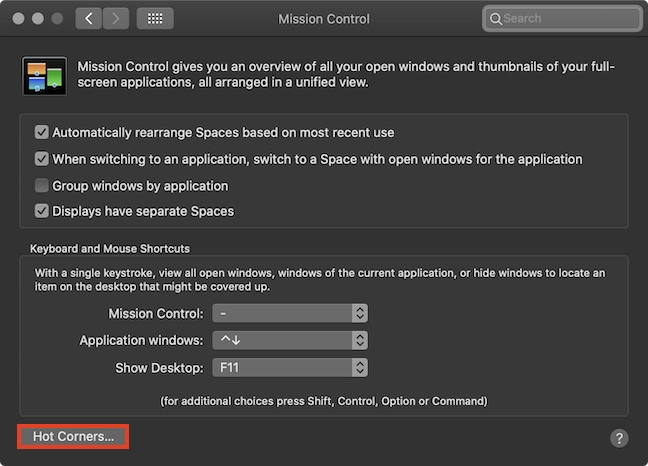The image size is (648, 466).
Task: Click the additional choices hint text
Action: coord(324,401)
